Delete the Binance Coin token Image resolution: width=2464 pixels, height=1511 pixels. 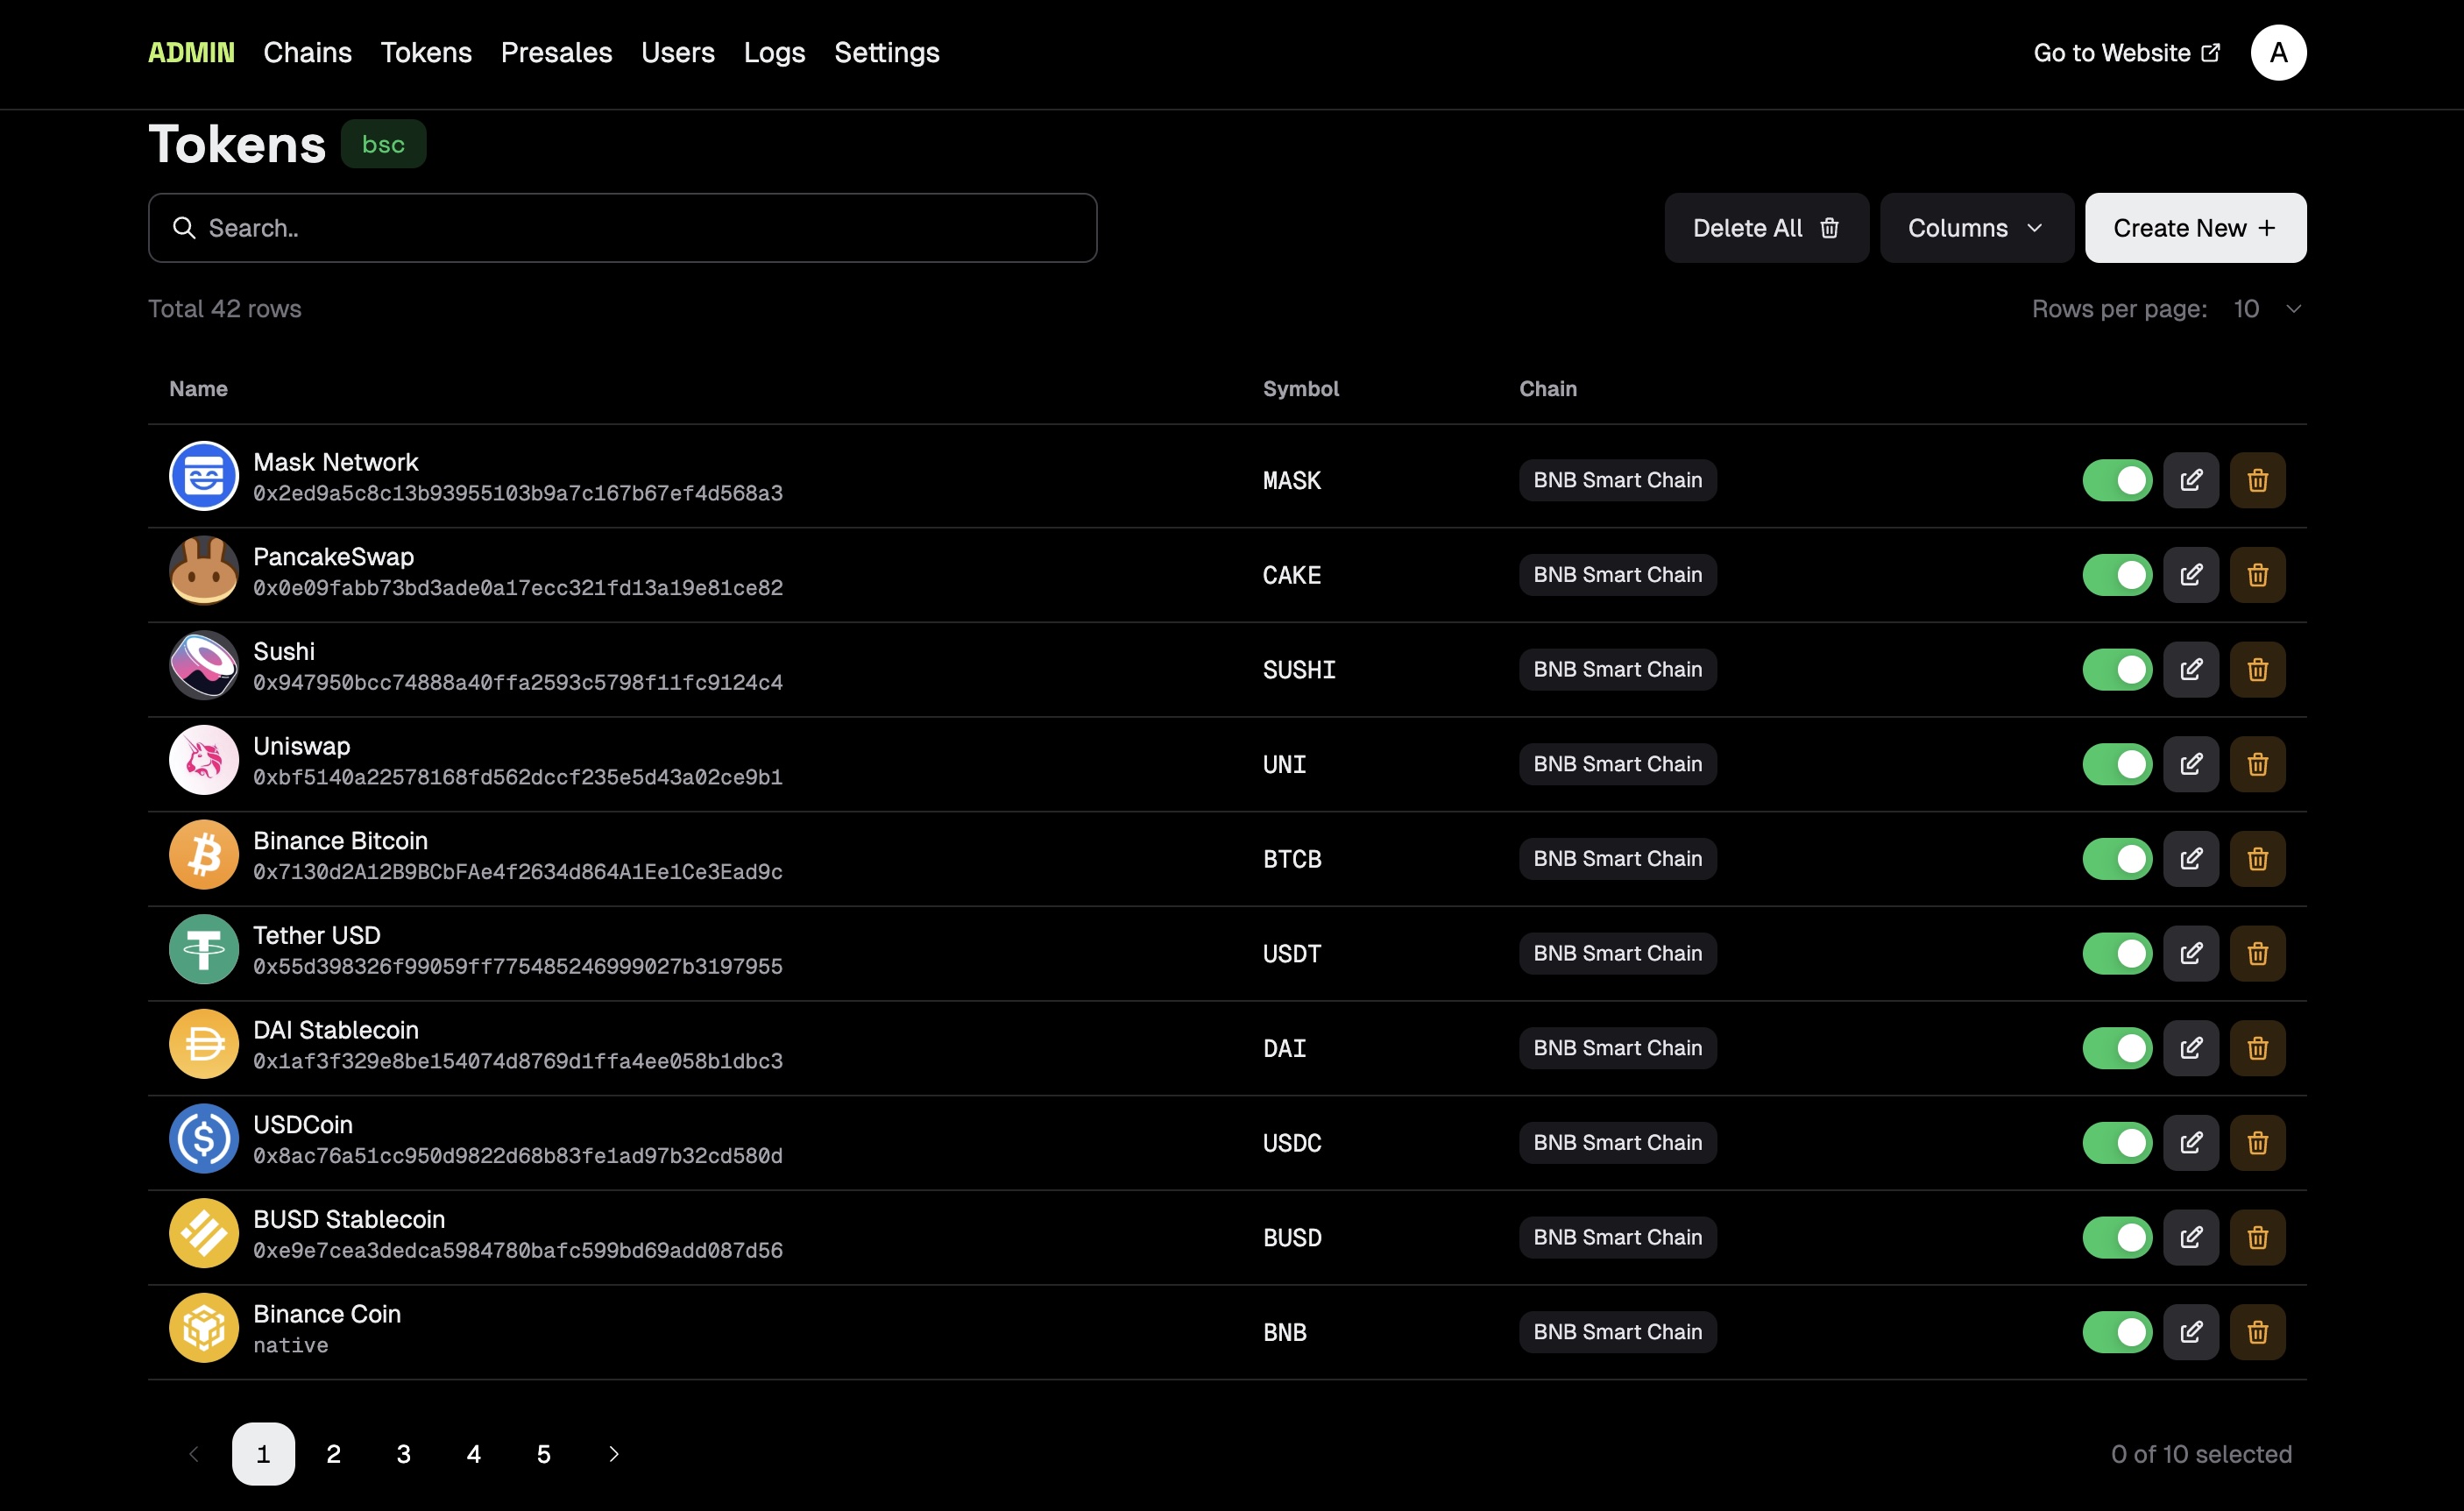pyautogui.click(x=2257, y=1332)
